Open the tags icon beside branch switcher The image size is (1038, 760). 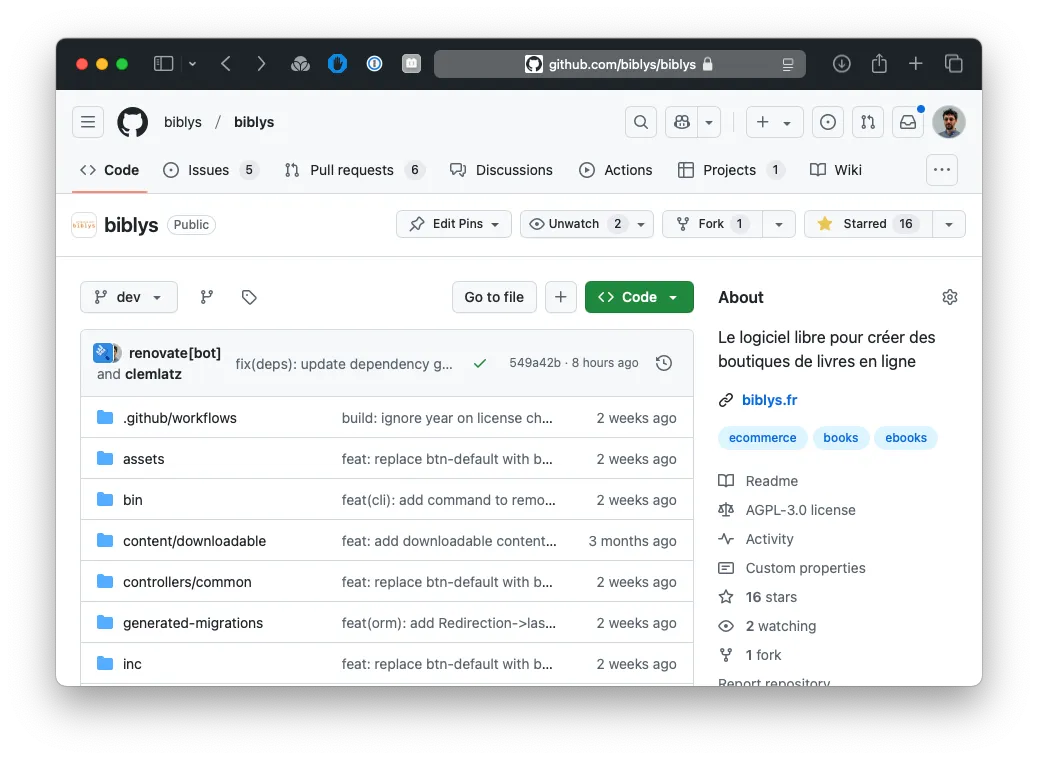(x=247, y=297)
